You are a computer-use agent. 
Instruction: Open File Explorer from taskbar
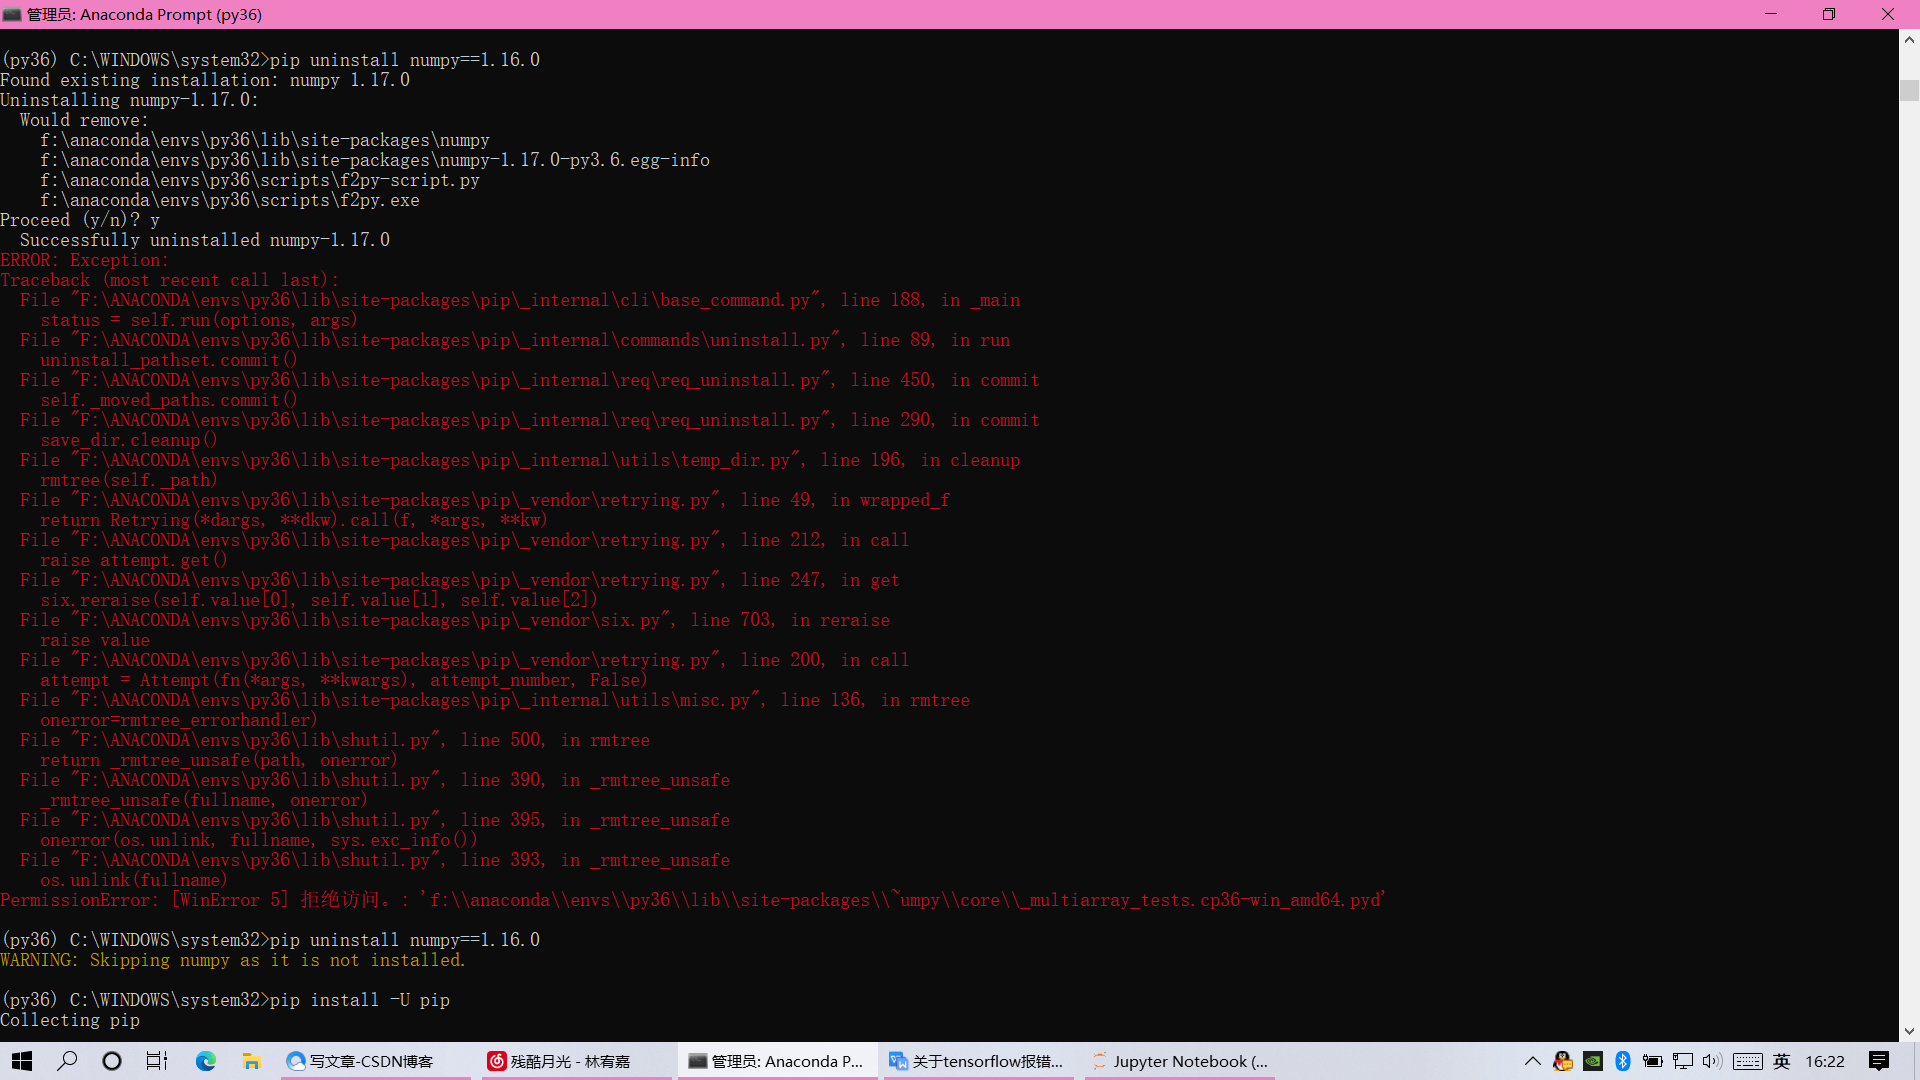(252, 1061)
